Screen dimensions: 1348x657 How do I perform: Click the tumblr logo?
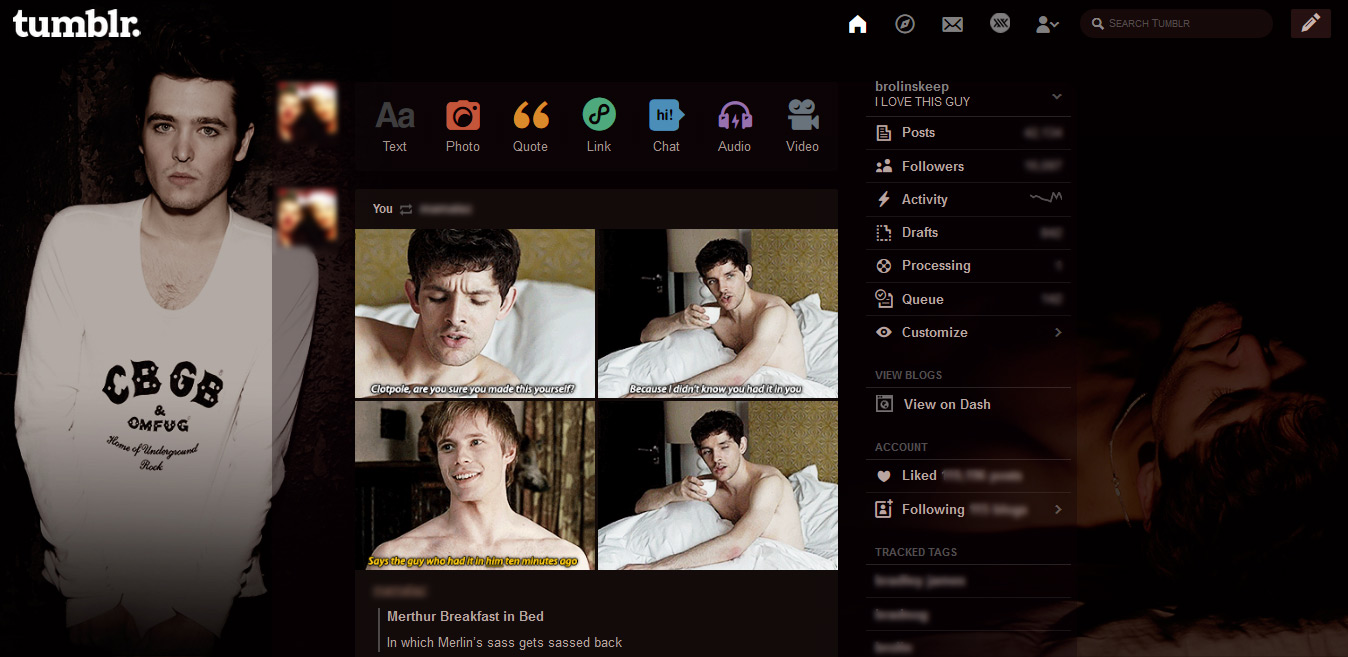coord(76,23)
